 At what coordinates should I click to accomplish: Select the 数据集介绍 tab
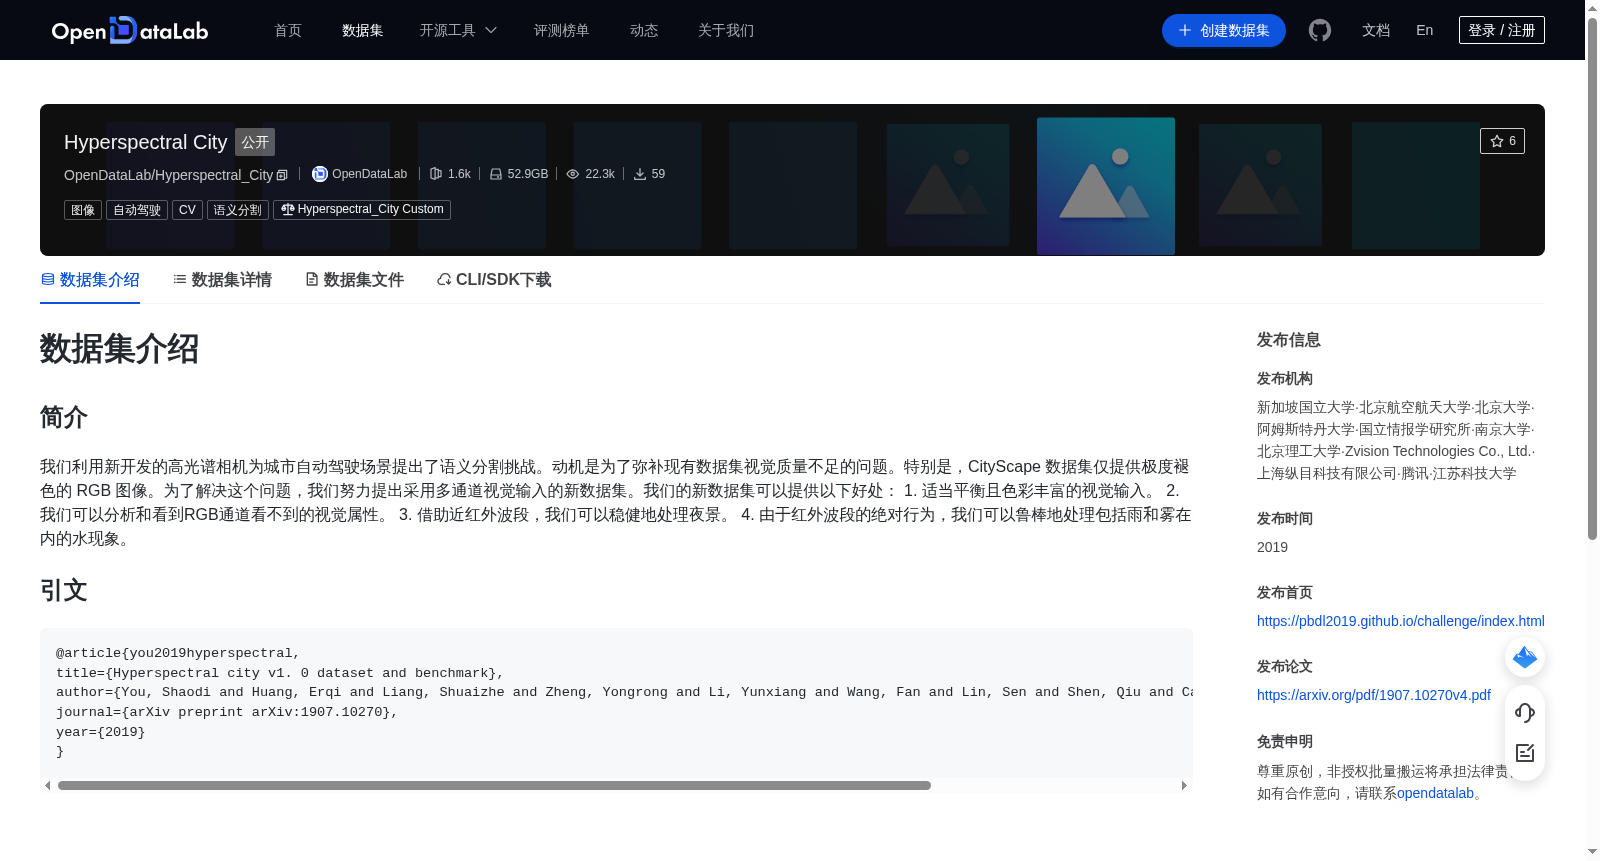(x=90, y=280)
